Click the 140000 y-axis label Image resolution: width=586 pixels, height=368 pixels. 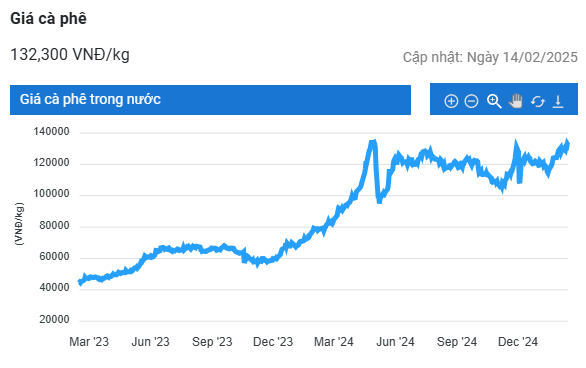51,132
